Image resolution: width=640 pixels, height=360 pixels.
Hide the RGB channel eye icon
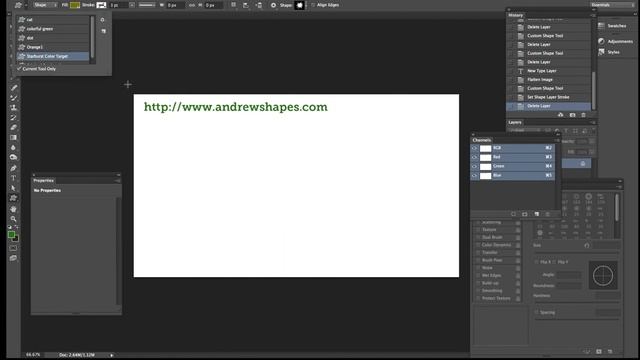click(x=474, y=148)
